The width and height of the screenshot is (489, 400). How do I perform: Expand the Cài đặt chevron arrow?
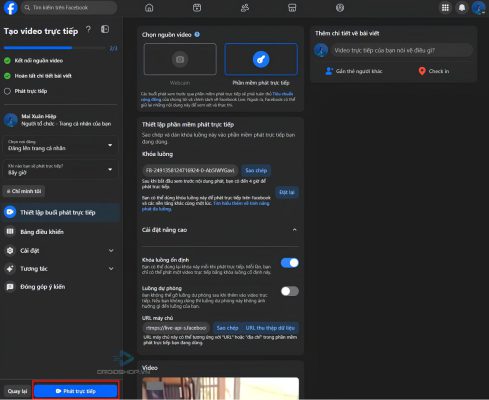(x=111, y=251)
